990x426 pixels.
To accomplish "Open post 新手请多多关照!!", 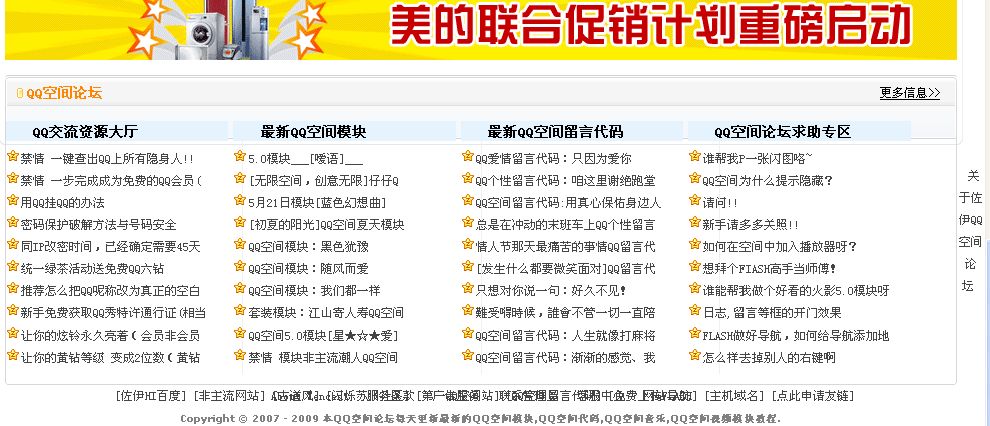I will (751, 225).
